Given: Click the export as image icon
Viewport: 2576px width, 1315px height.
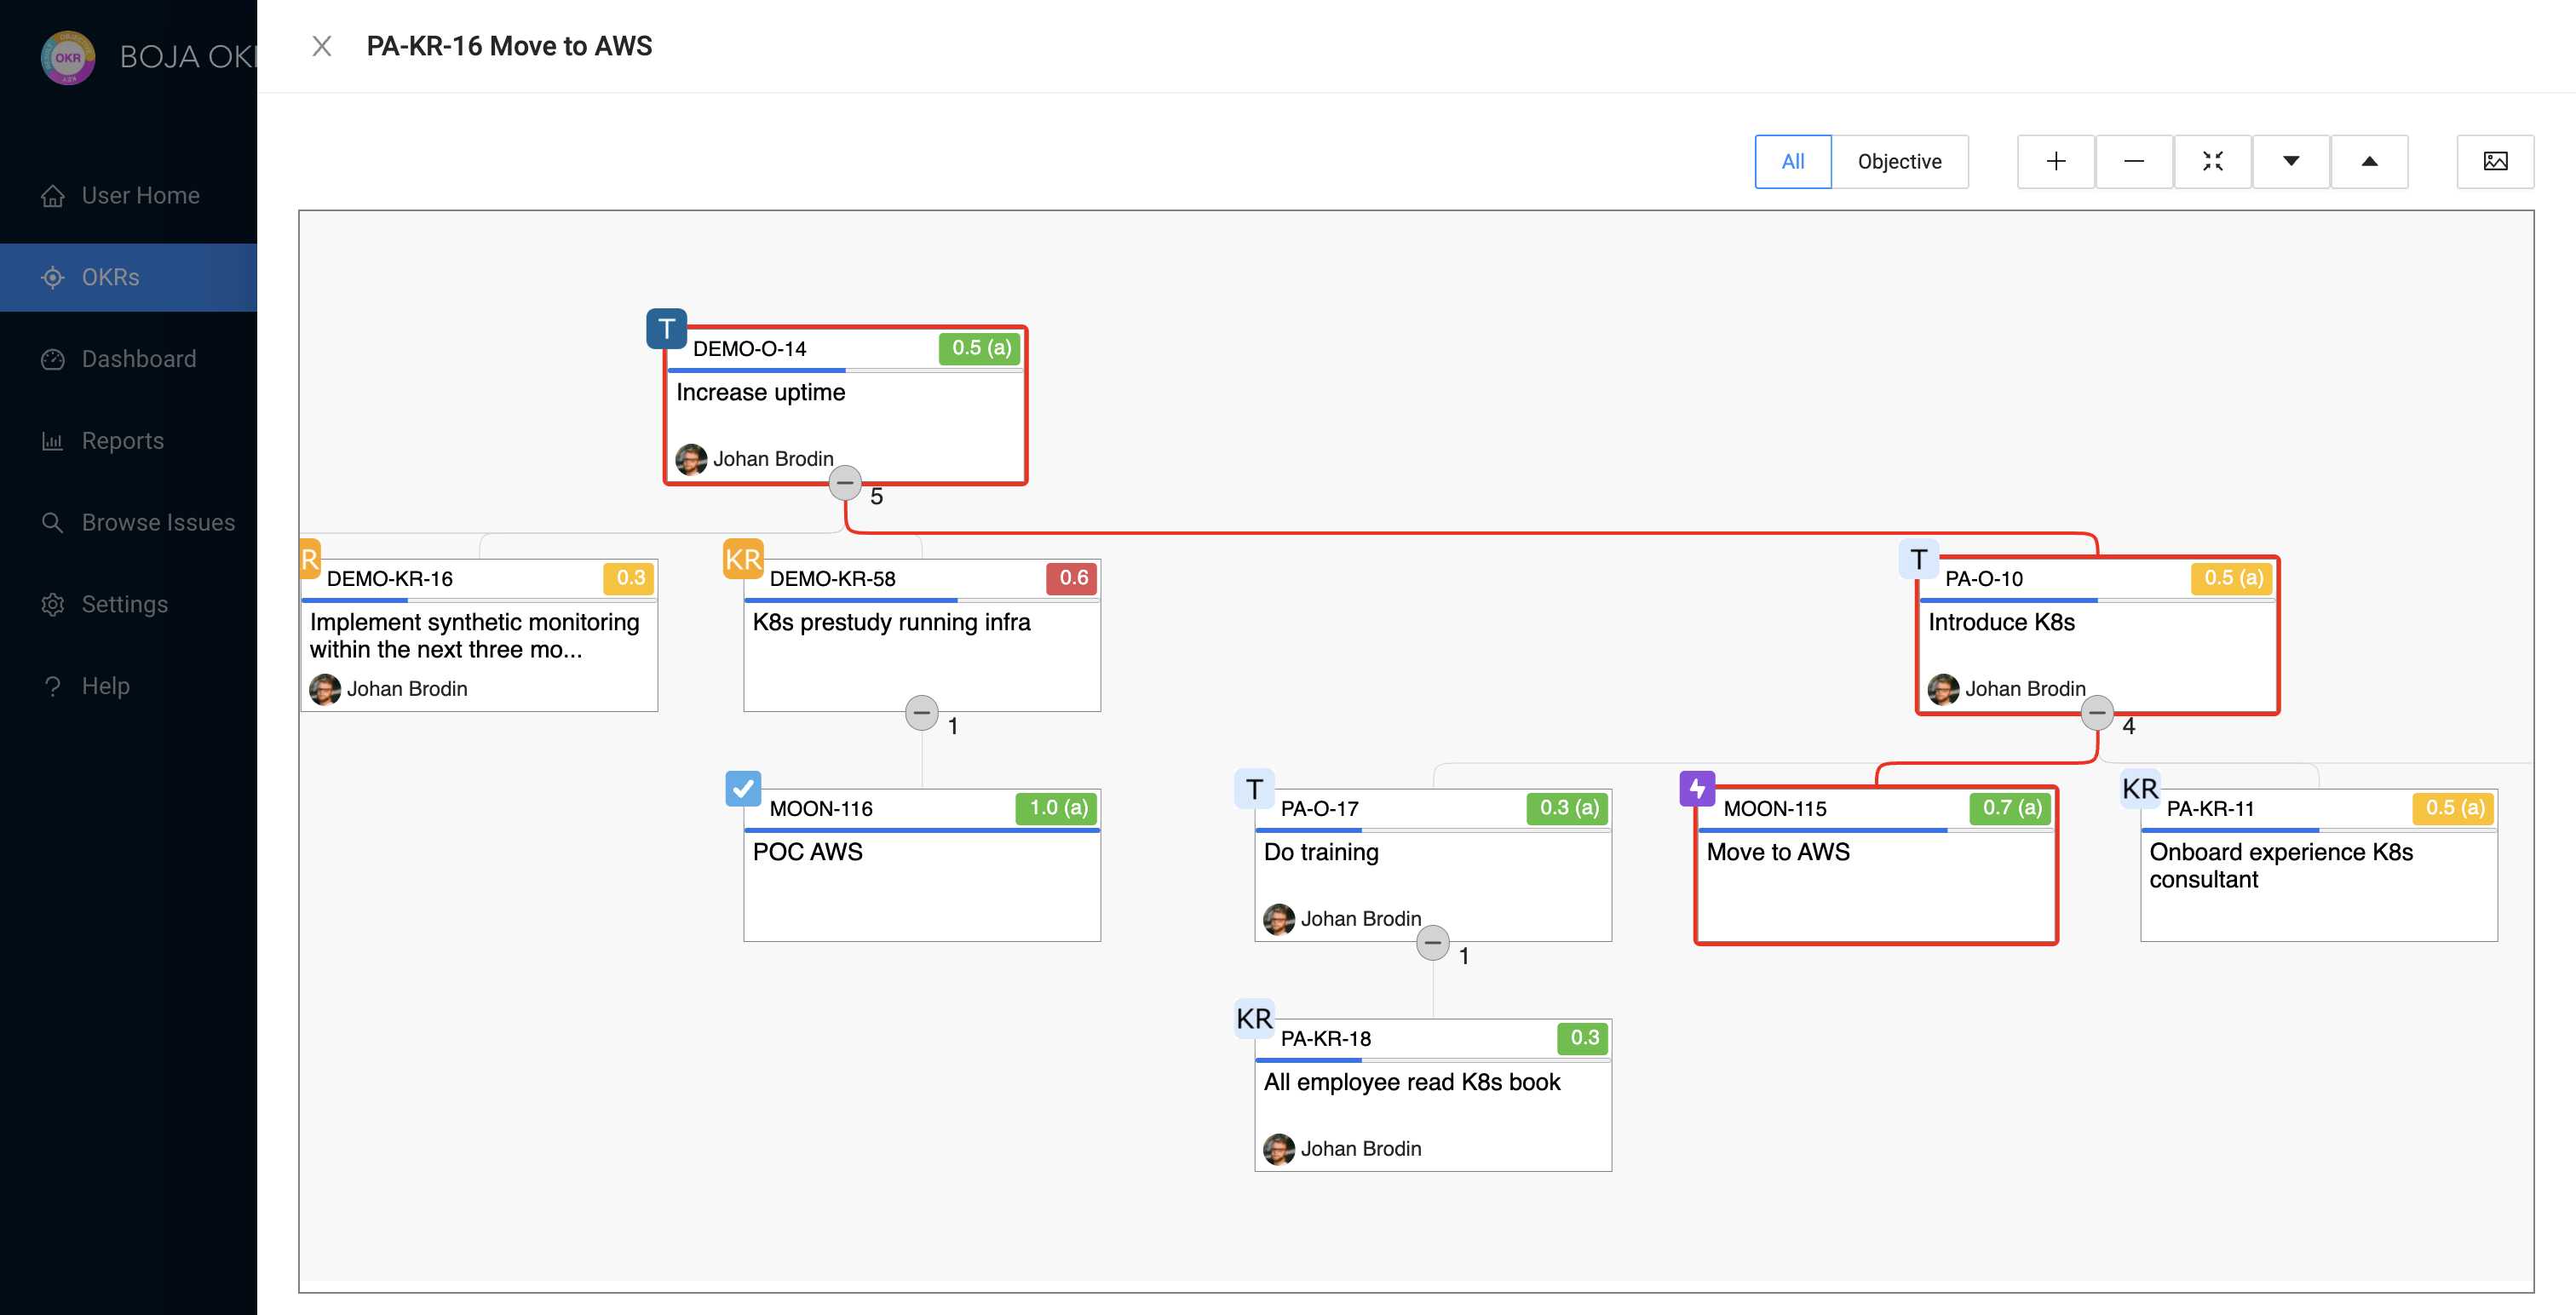Looking at the screenshot, I should click(x=2495, y=161).
